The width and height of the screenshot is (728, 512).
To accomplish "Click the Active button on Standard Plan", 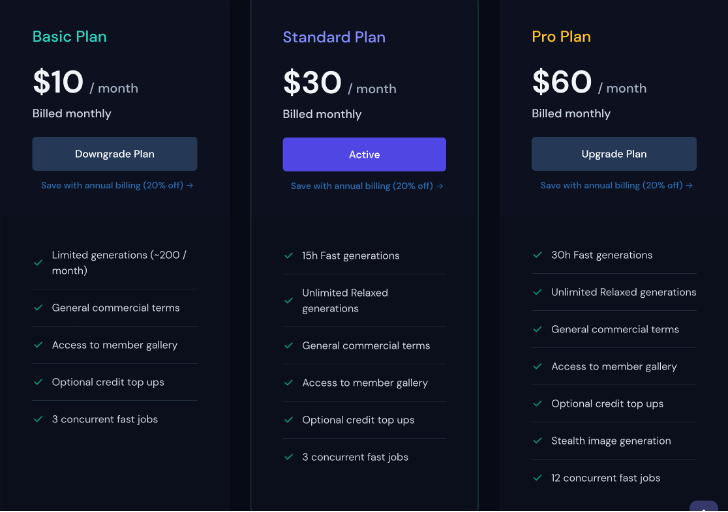I will (x=364, y=154).
